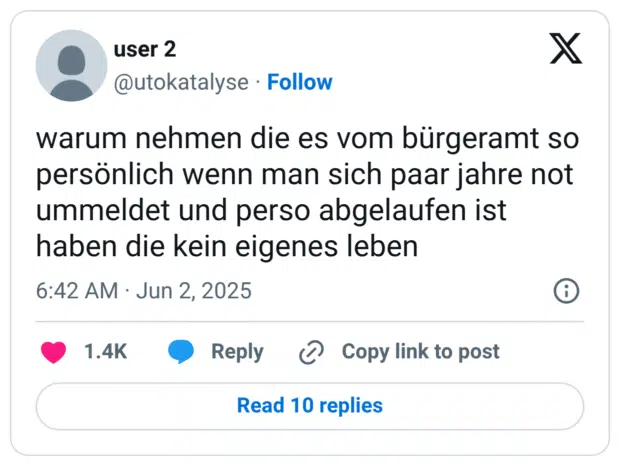Open the X logo in the corner
The image size is (620, 466).
pos(565,48)
